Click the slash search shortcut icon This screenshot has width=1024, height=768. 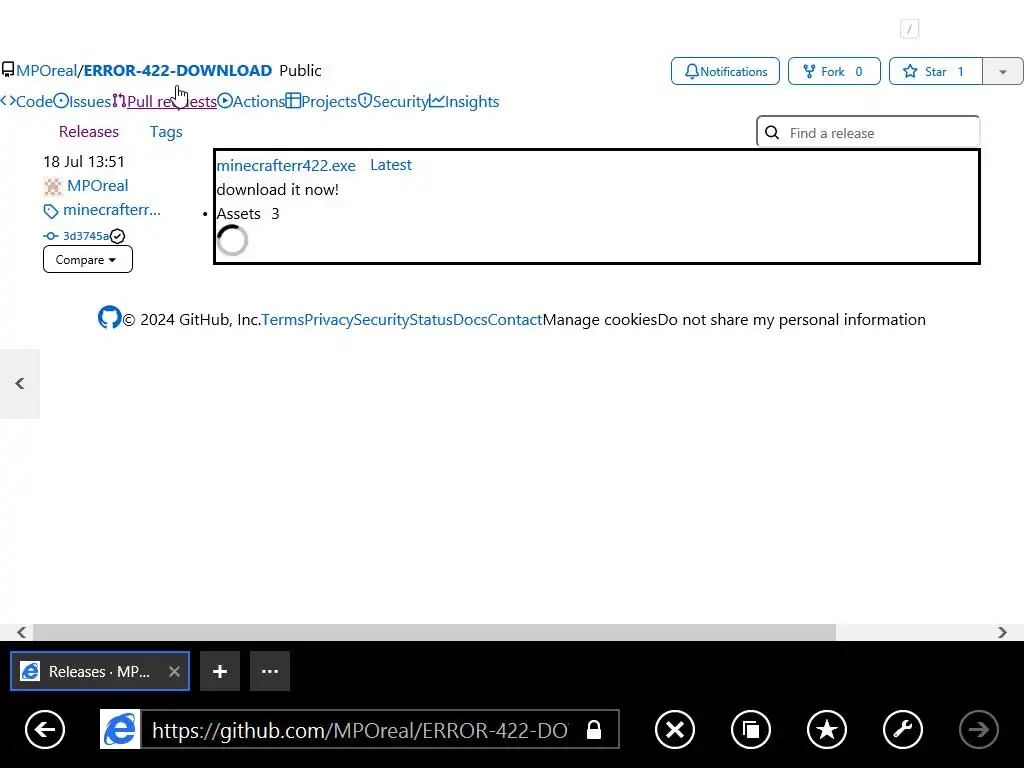pyautogui.click(x=909, y=29)
